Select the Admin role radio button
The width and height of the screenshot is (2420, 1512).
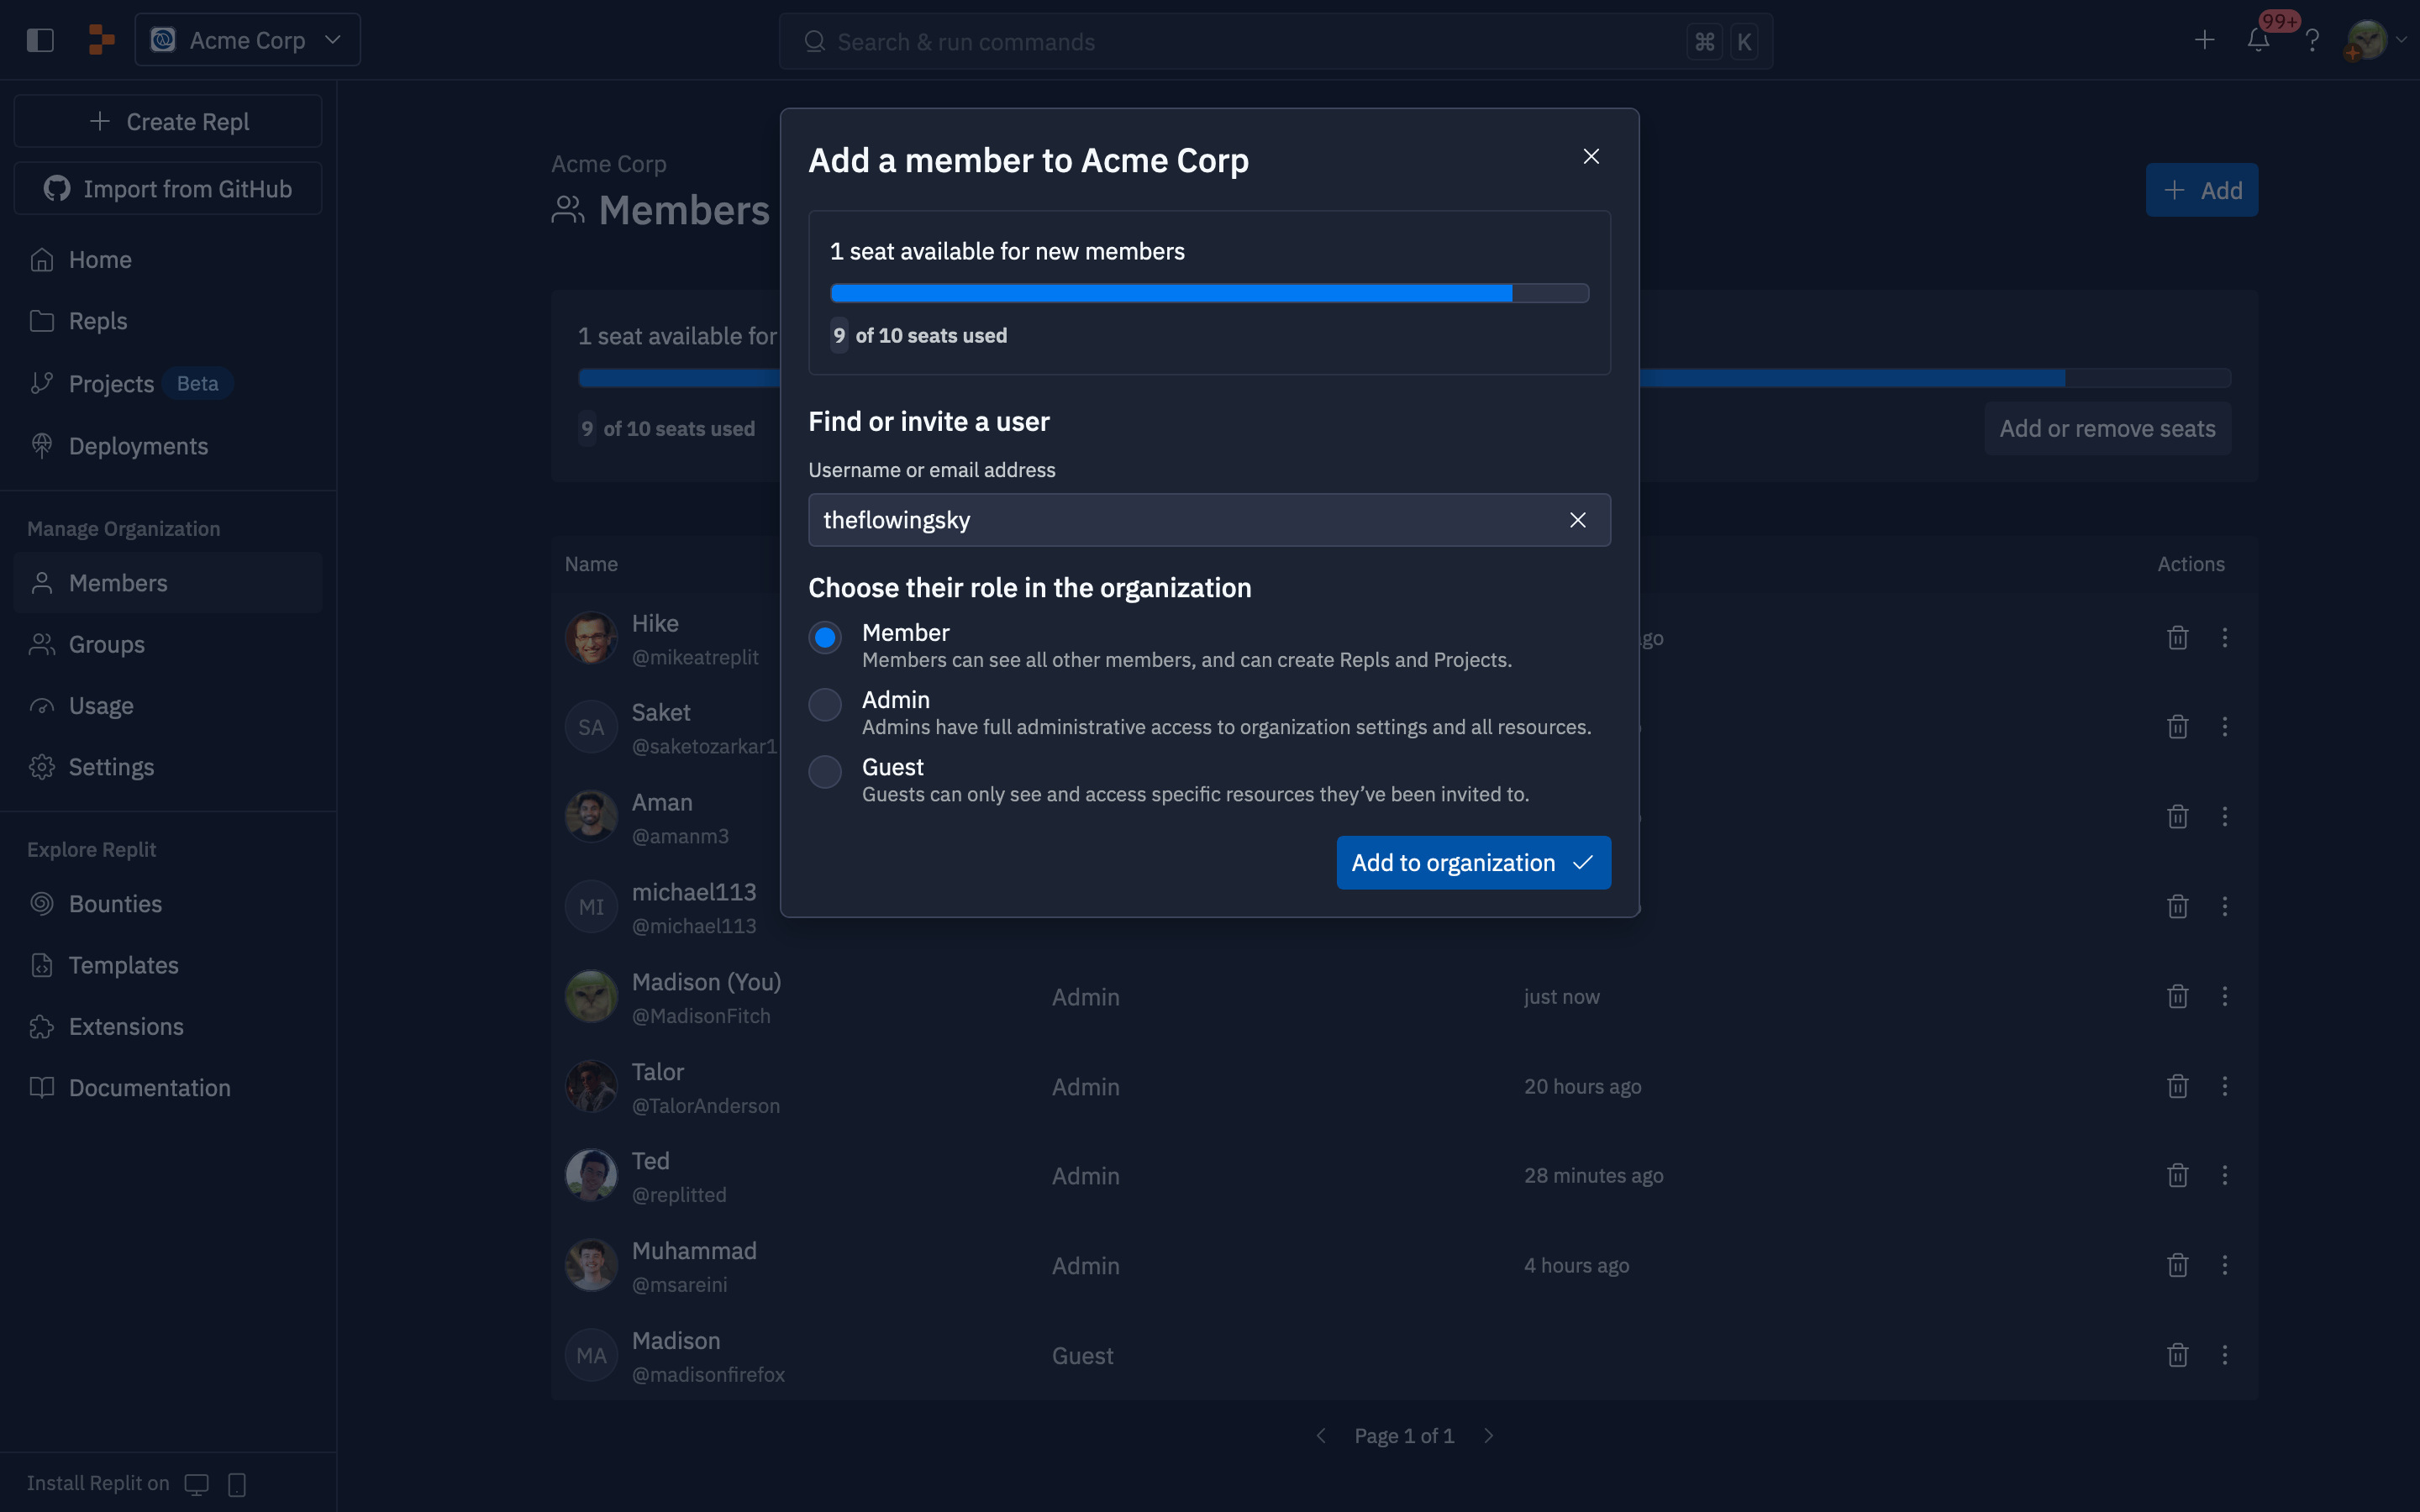point(825,704)
